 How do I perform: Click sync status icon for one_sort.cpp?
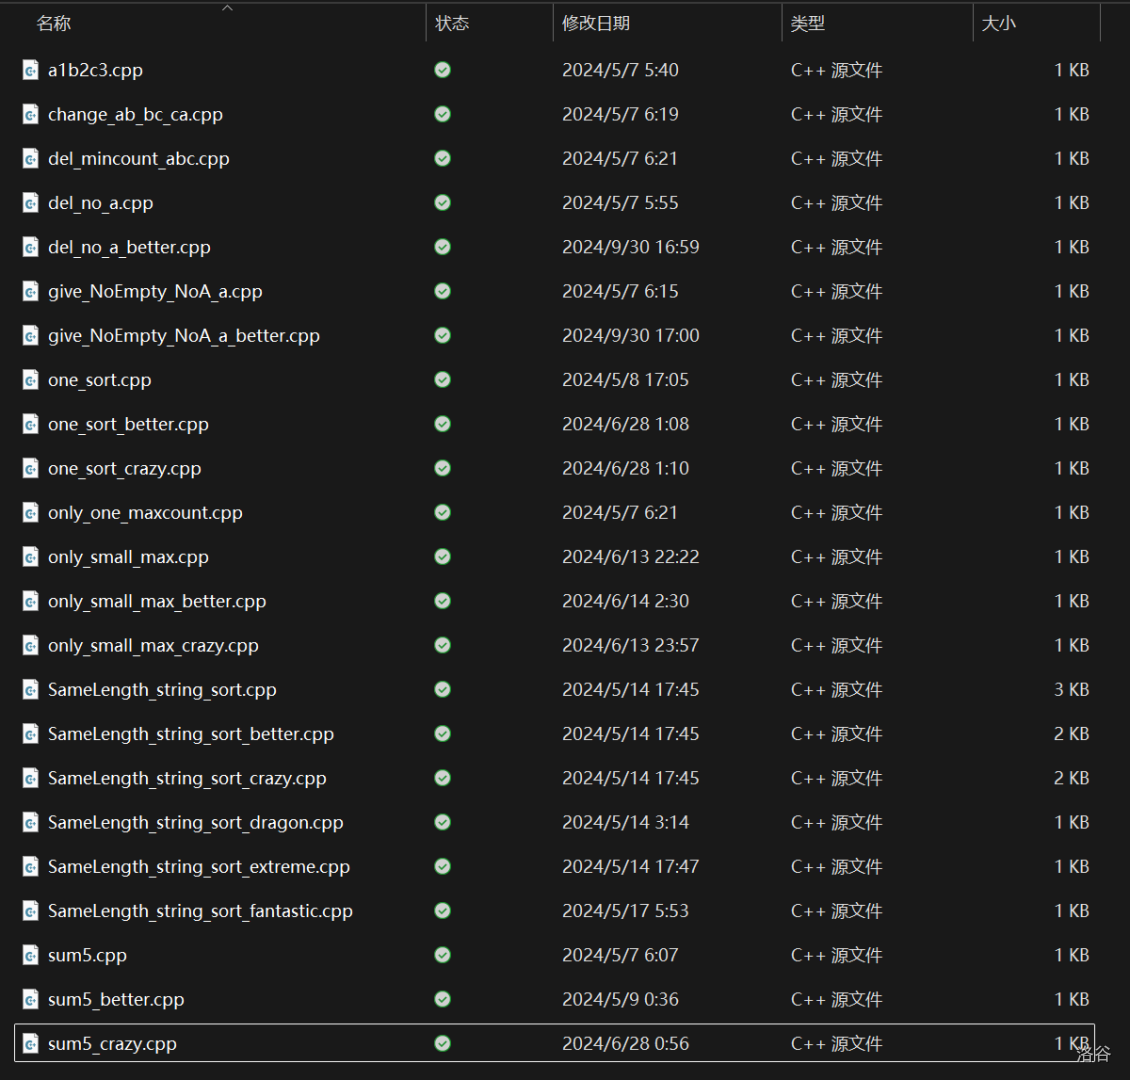[442, 380]
